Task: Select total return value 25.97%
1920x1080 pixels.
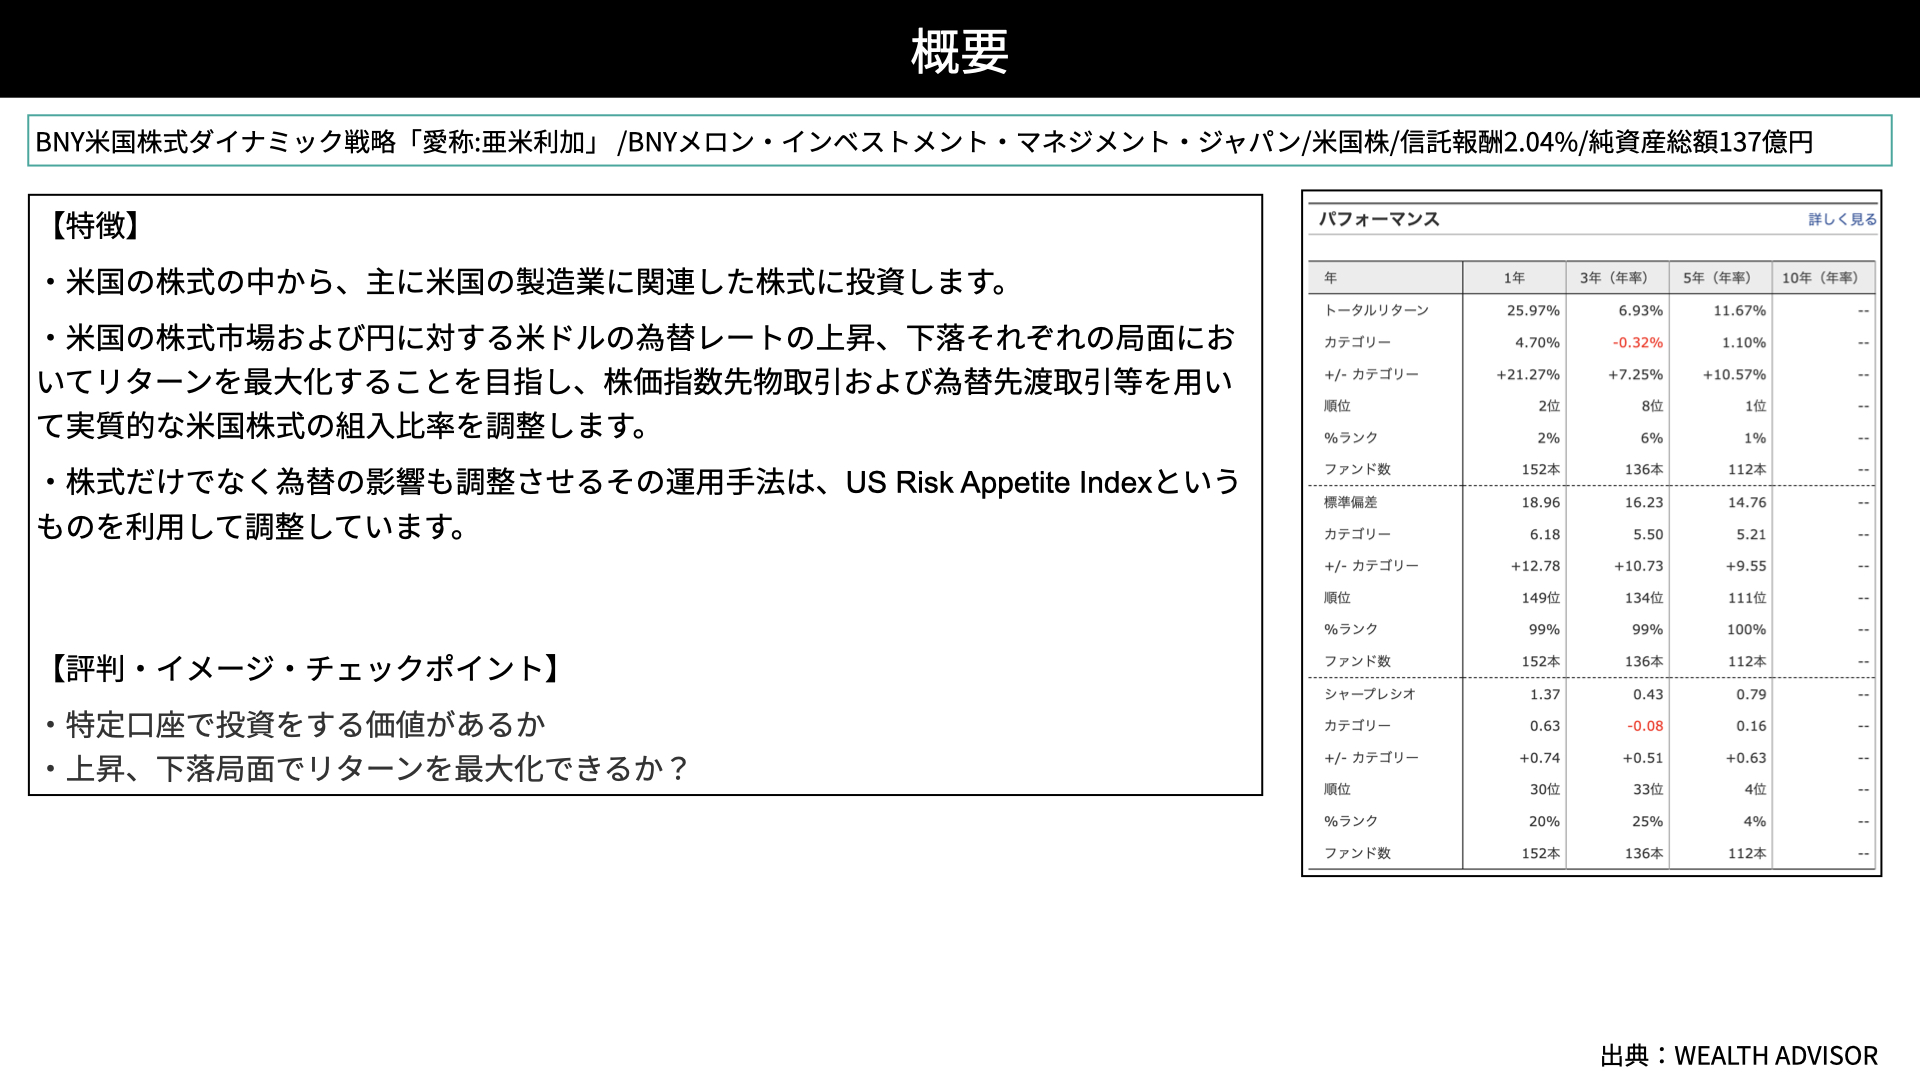Action: [1533, 310]
